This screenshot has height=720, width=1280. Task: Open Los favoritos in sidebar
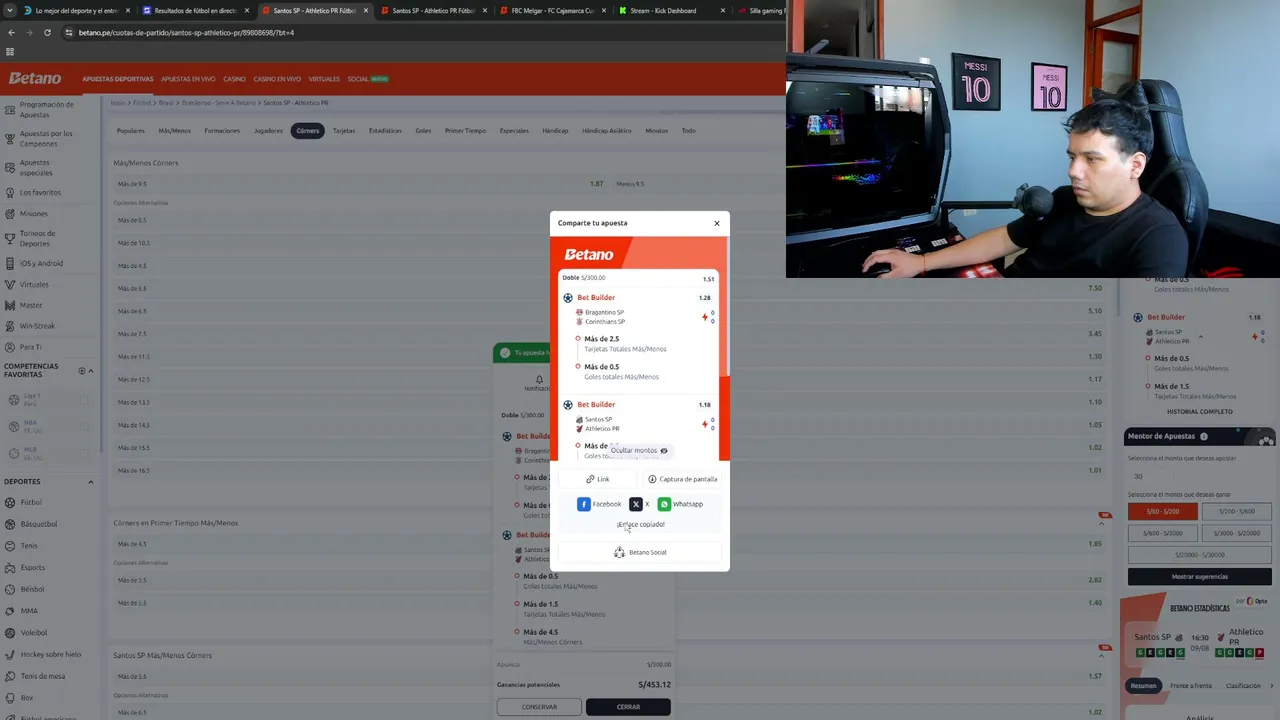tap(40, 192)
